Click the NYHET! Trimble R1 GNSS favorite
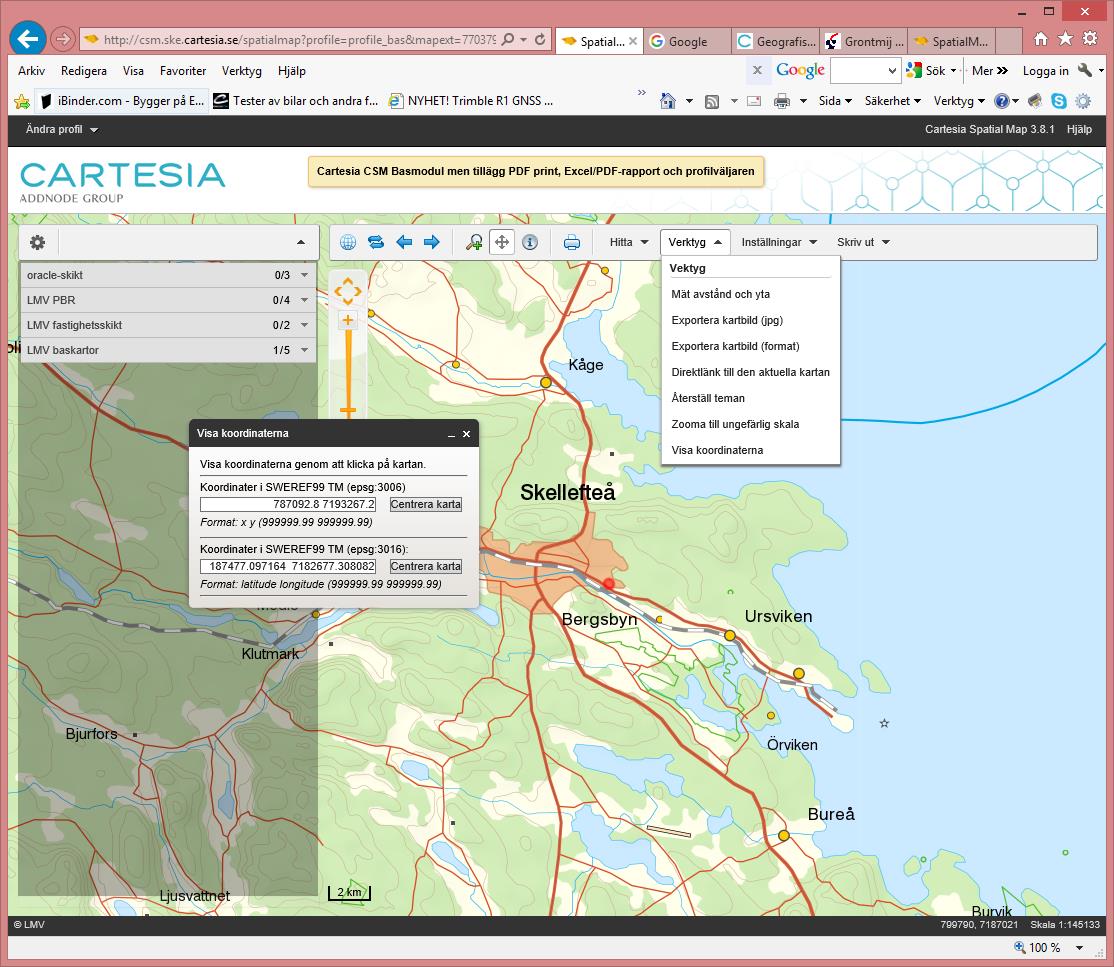 (470, 101)
